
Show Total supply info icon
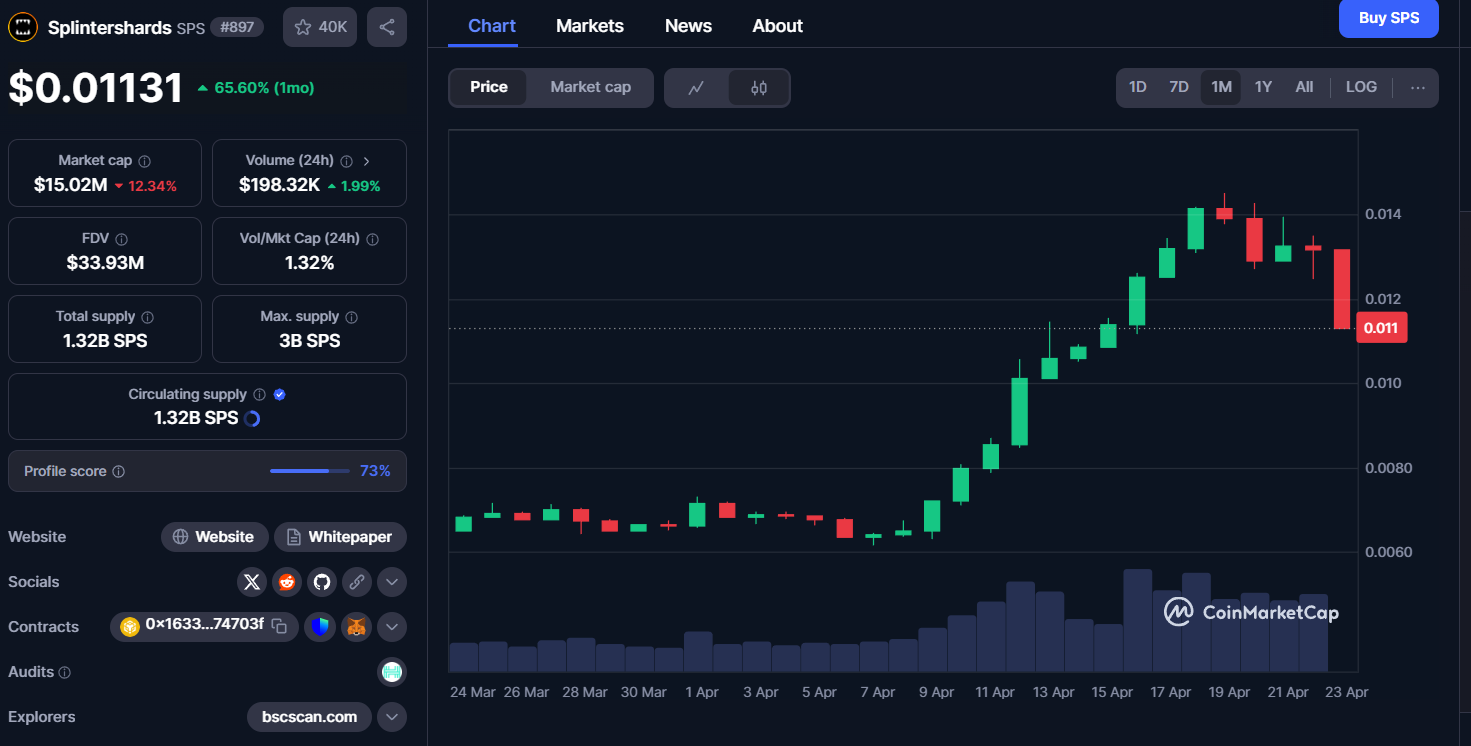click(x=148, y=317)
